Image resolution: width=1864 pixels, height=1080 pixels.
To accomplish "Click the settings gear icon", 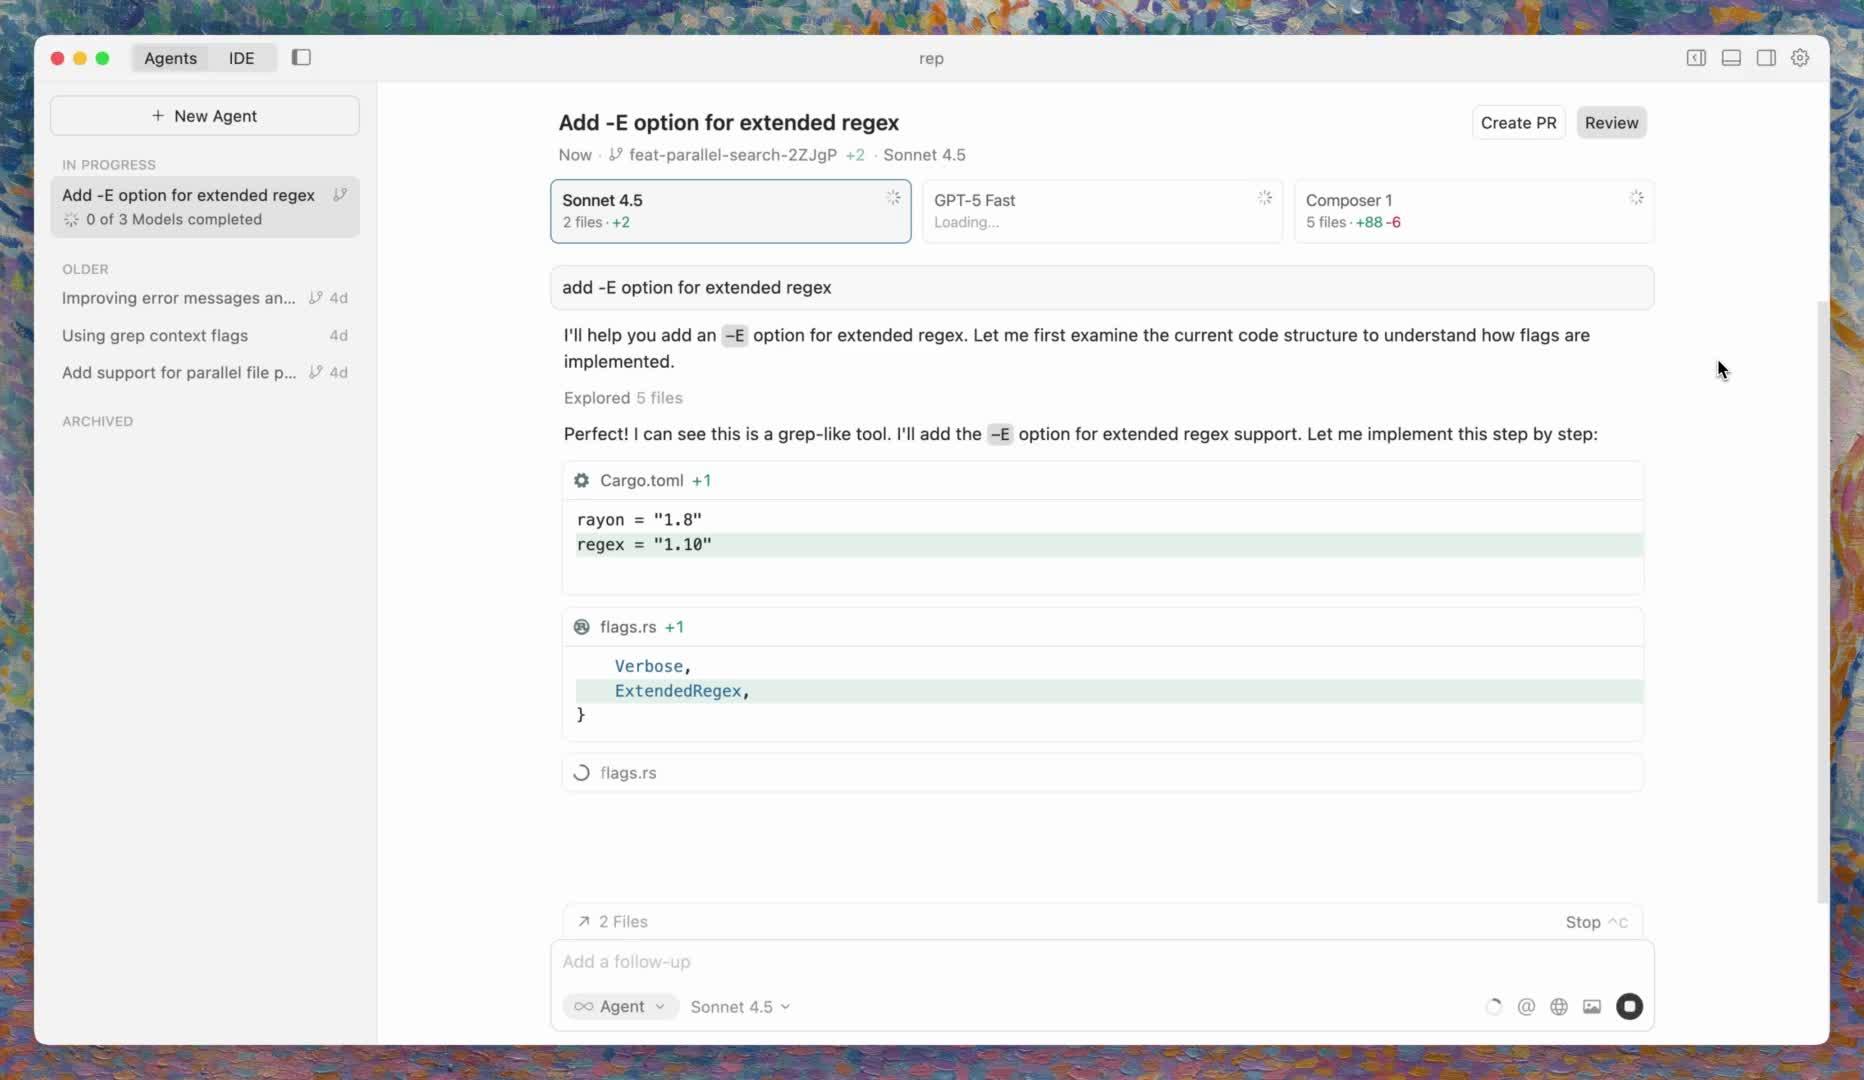I will tap(1800, 58).
